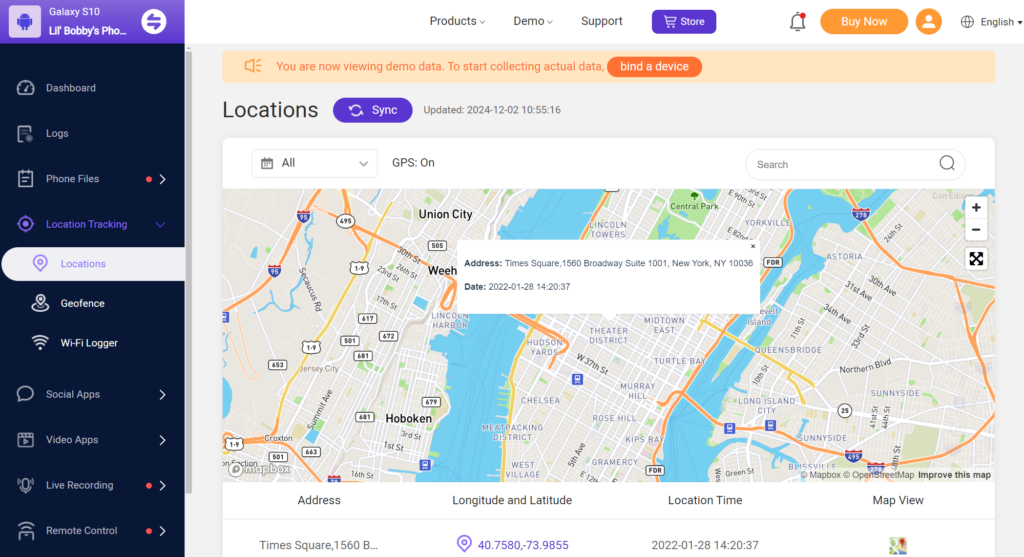Viewport: 1024px width, 557px height.
Task: Open the user account avatar
Action: (x=928, y=22)
